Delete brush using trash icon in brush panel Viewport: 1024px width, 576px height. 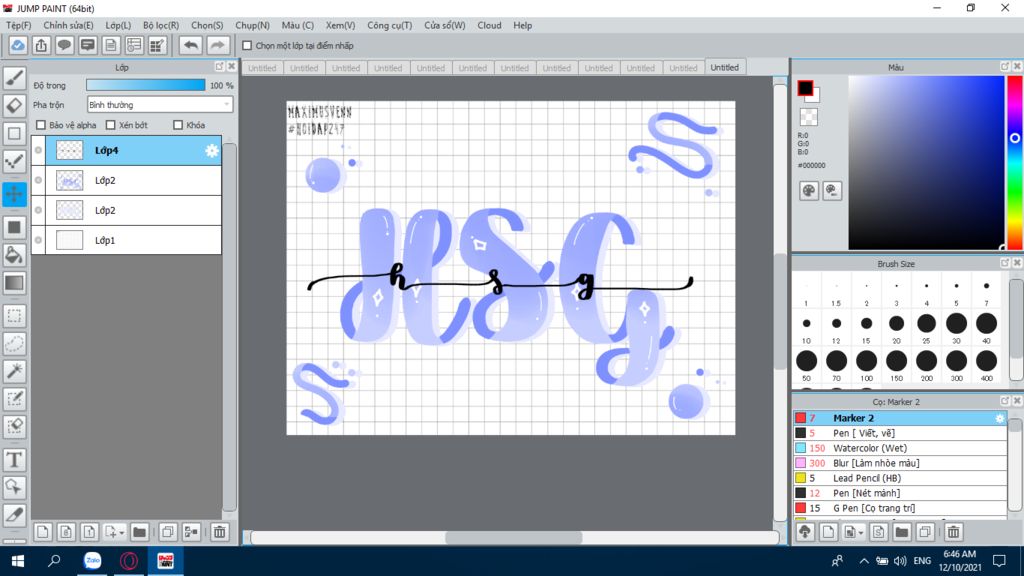(953, 532)
